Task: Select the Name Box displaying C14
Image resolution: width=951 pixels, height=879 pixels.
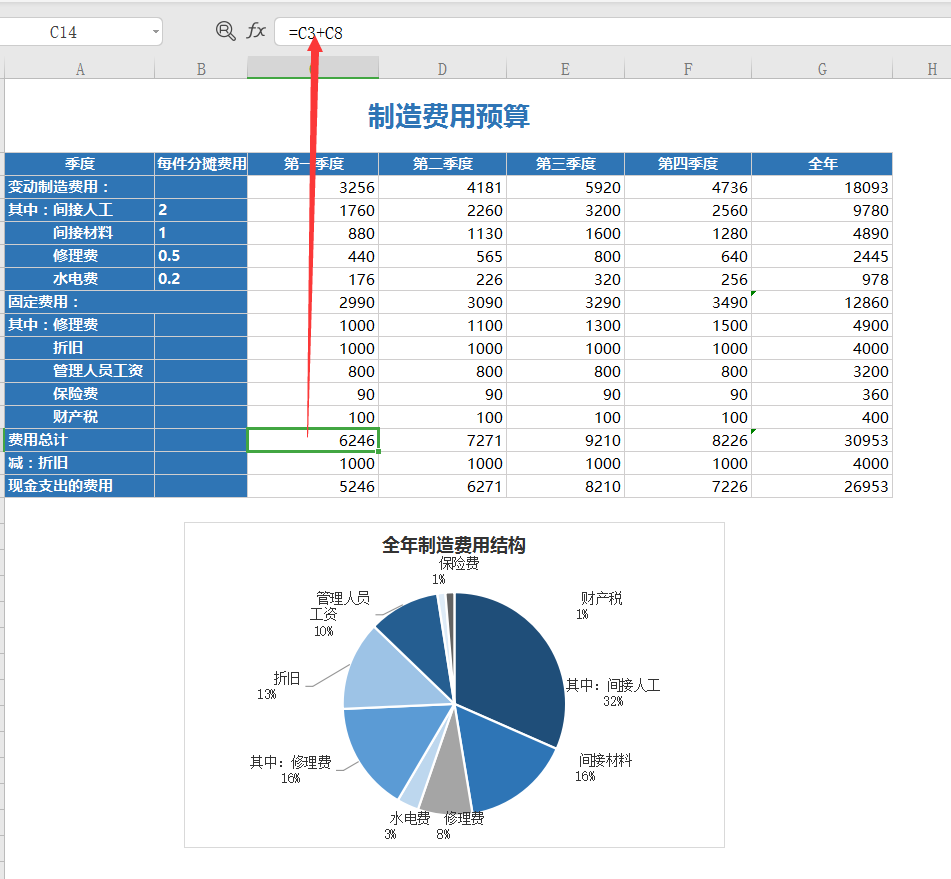Action: pos(70,31)
